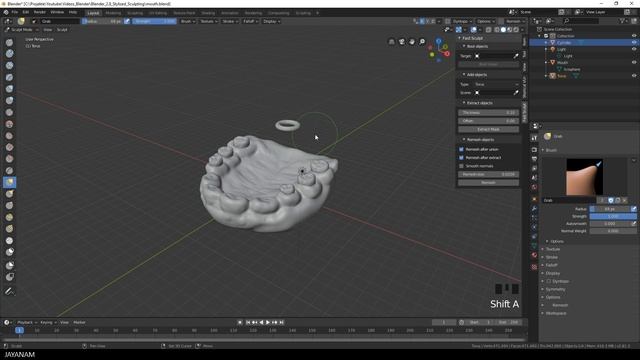Screen dimensions: 640x360
Task: Open the Stroke dropdown in the header
Action: (x=230, y=21)
